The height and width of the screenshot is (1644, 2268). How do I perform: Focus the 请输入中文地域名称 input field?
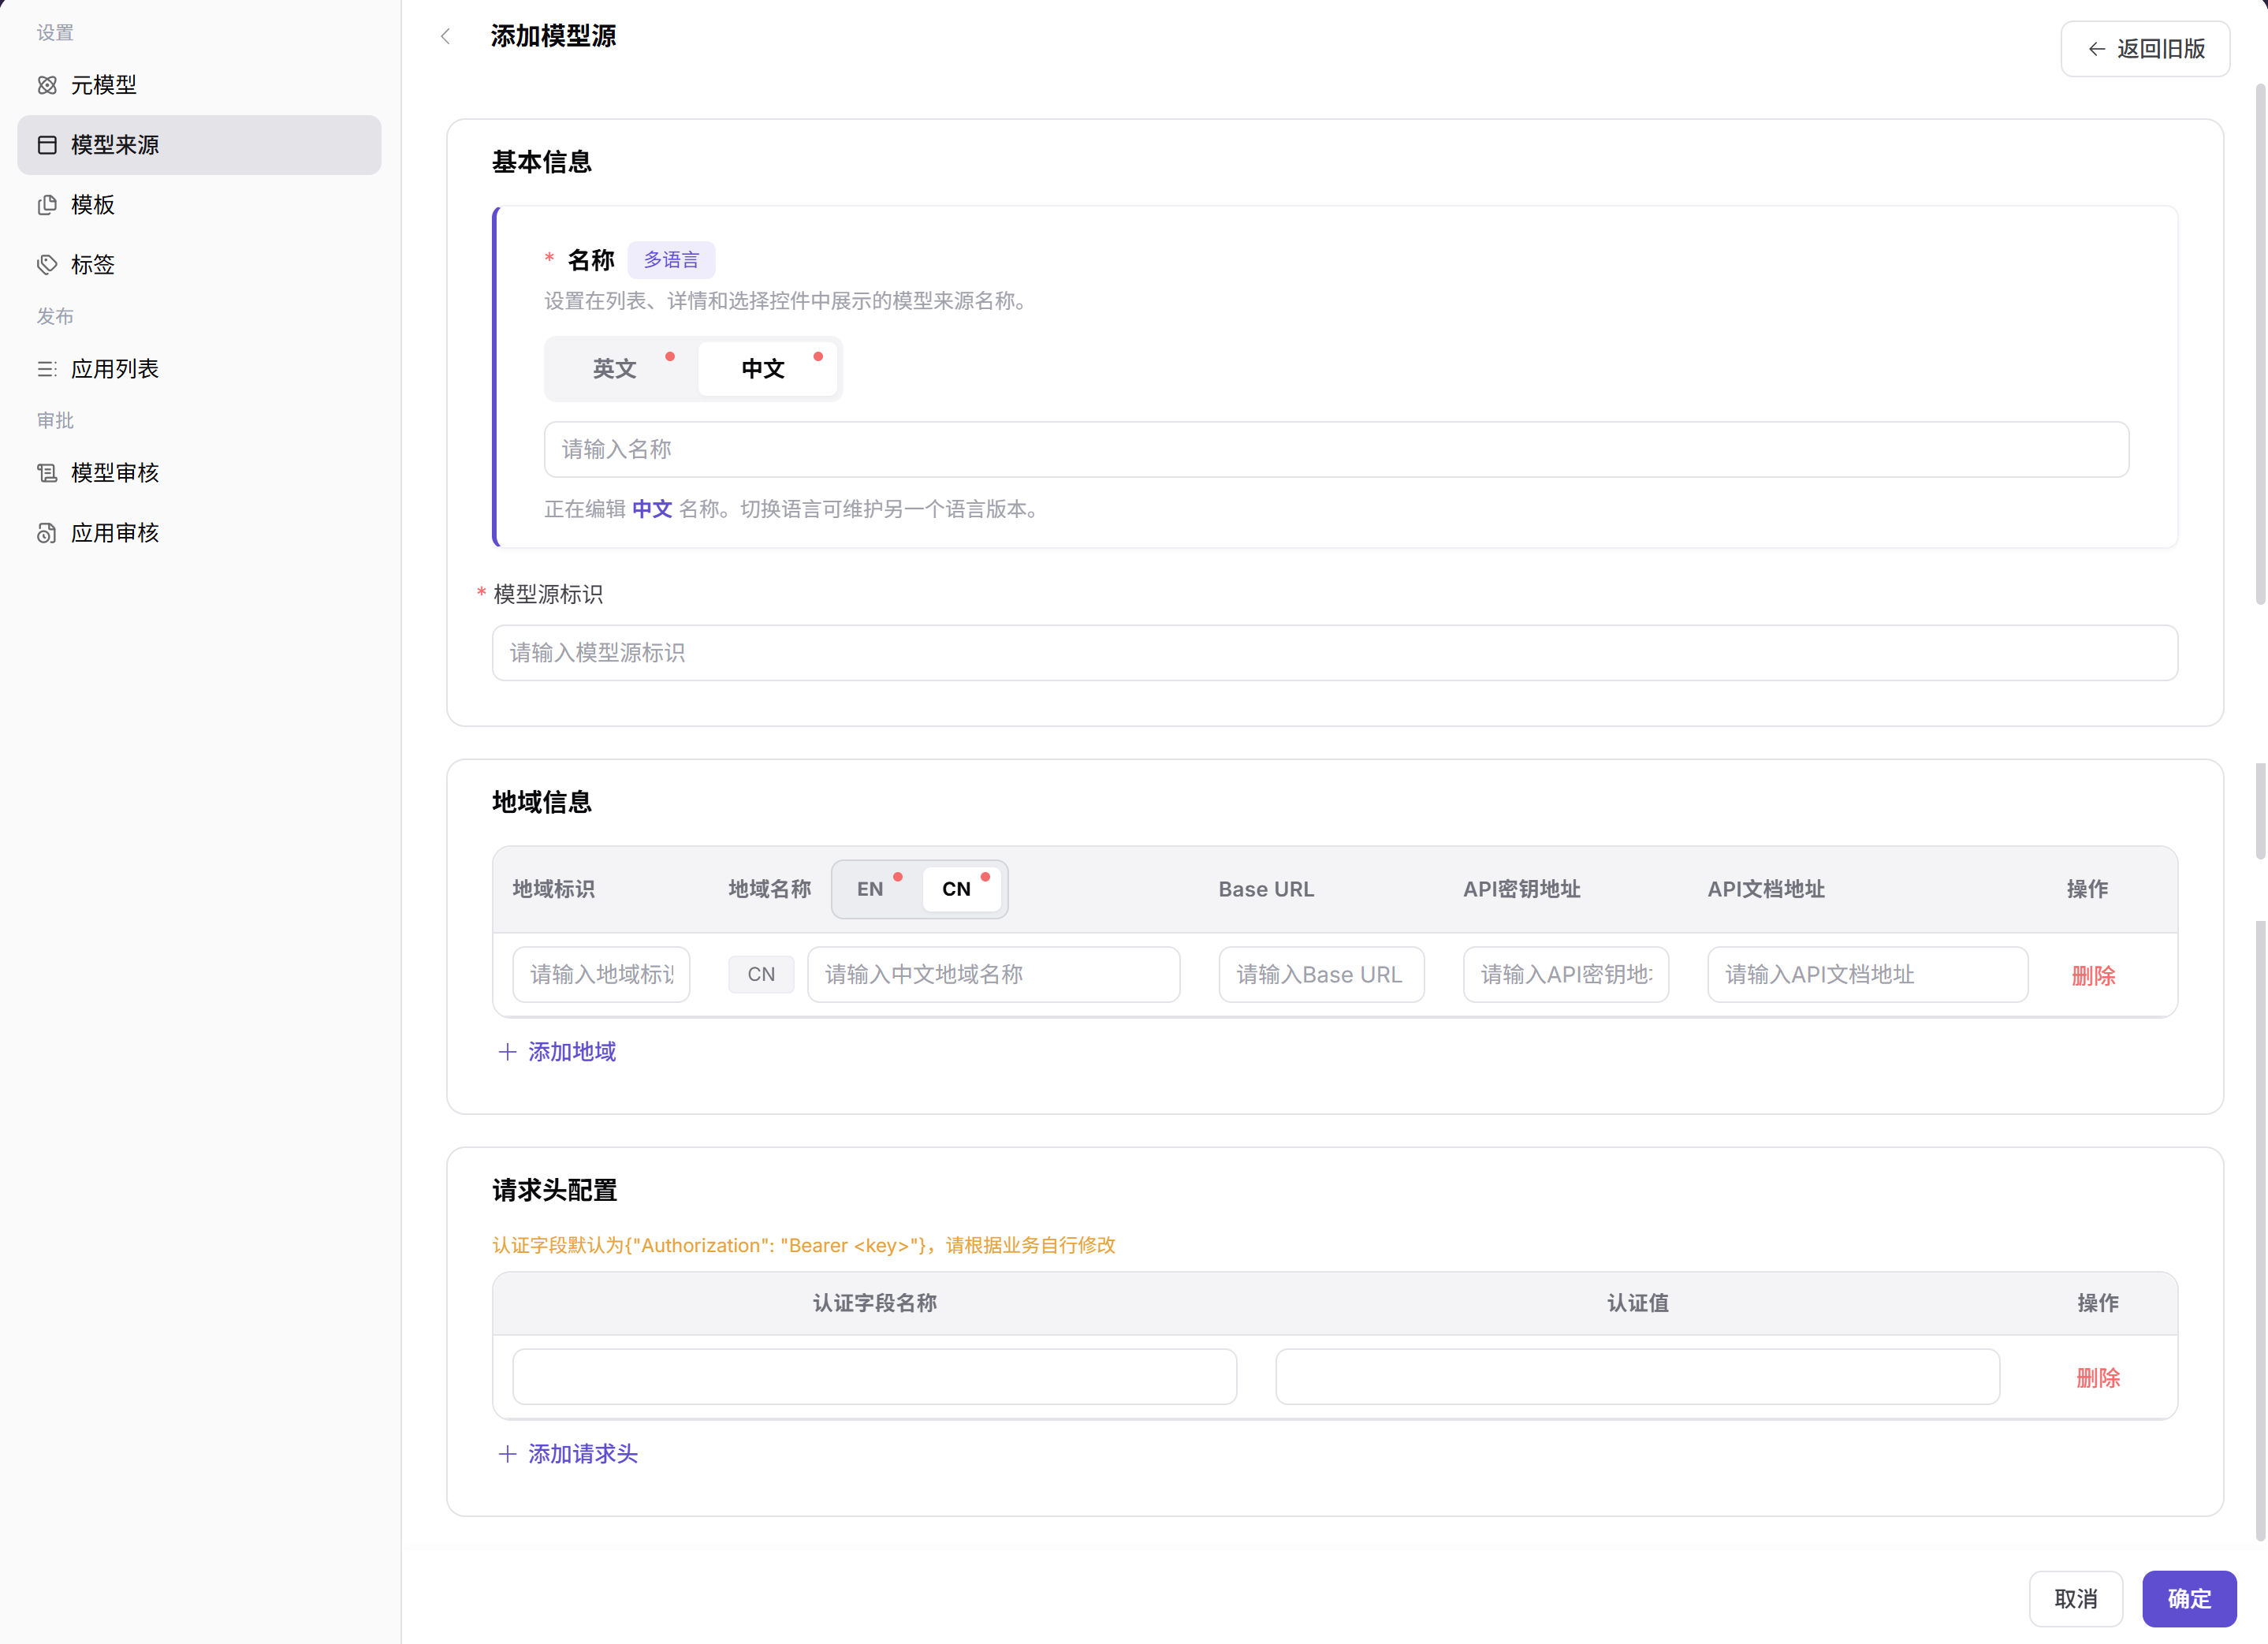tap(993, 975)
